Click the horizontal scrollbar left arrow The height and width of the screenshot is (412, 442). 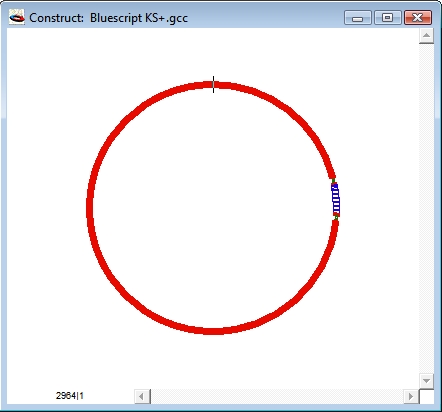[142, 396]
